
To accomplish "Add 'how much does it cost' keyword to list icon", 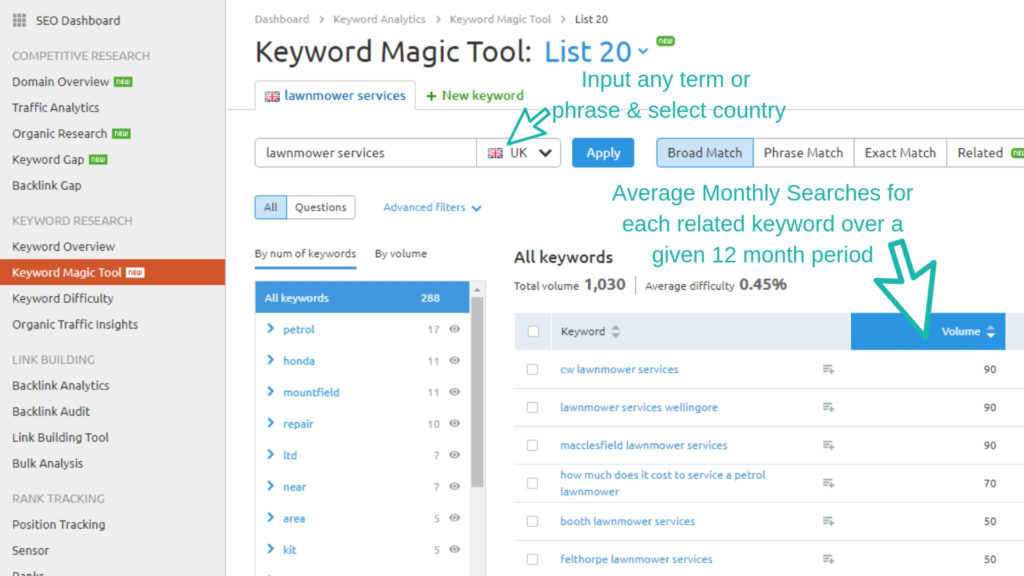I will click(x=828, y=483).
